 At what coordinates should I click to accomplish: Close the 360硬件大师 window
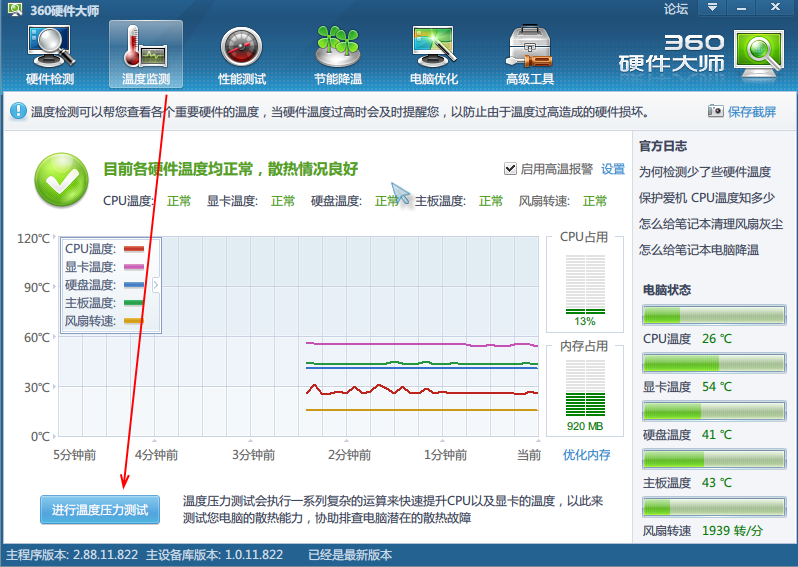click(775, 7)
